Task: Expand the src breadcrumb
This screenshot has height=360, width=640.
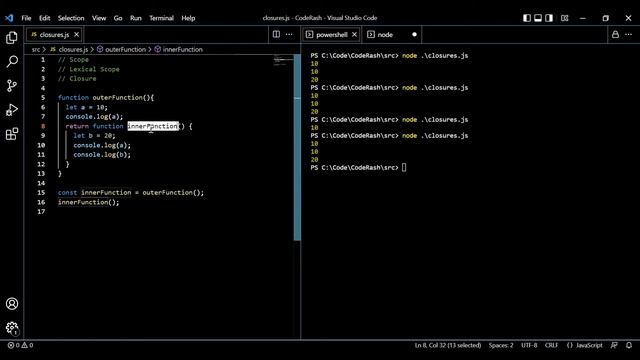Action: click(36, 49)
